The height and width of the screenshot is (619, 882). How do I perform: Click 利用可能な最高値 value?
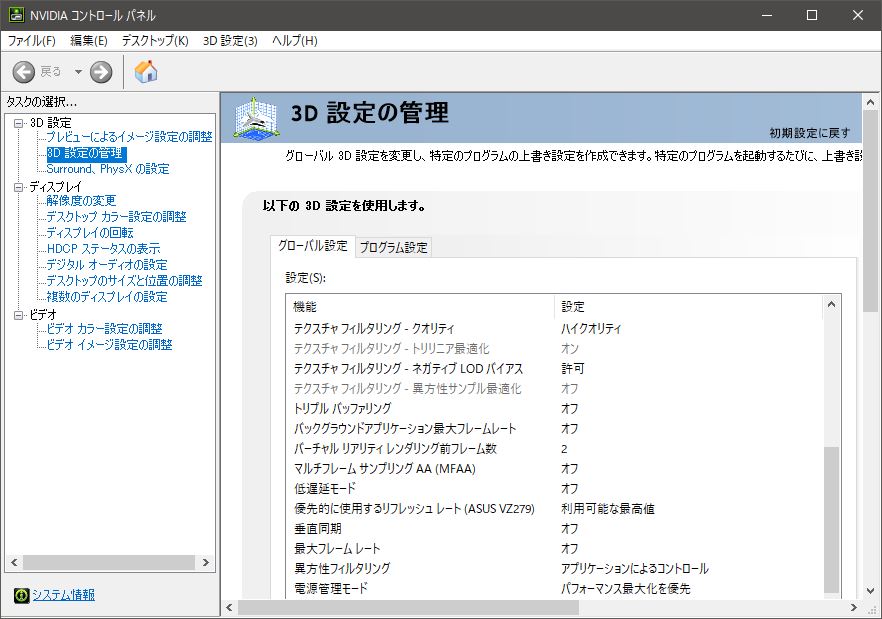pyautogui.click(x=608, y=509)
